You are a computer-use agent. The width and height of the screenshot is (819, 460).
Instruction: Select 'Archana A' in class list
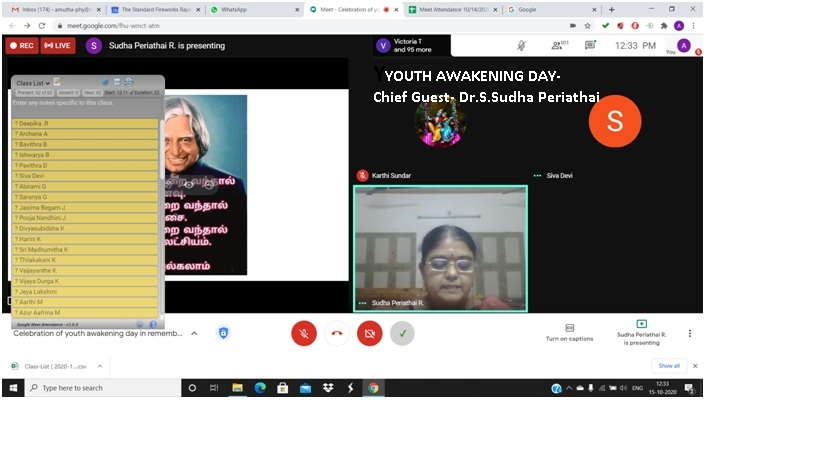(85, 134)
